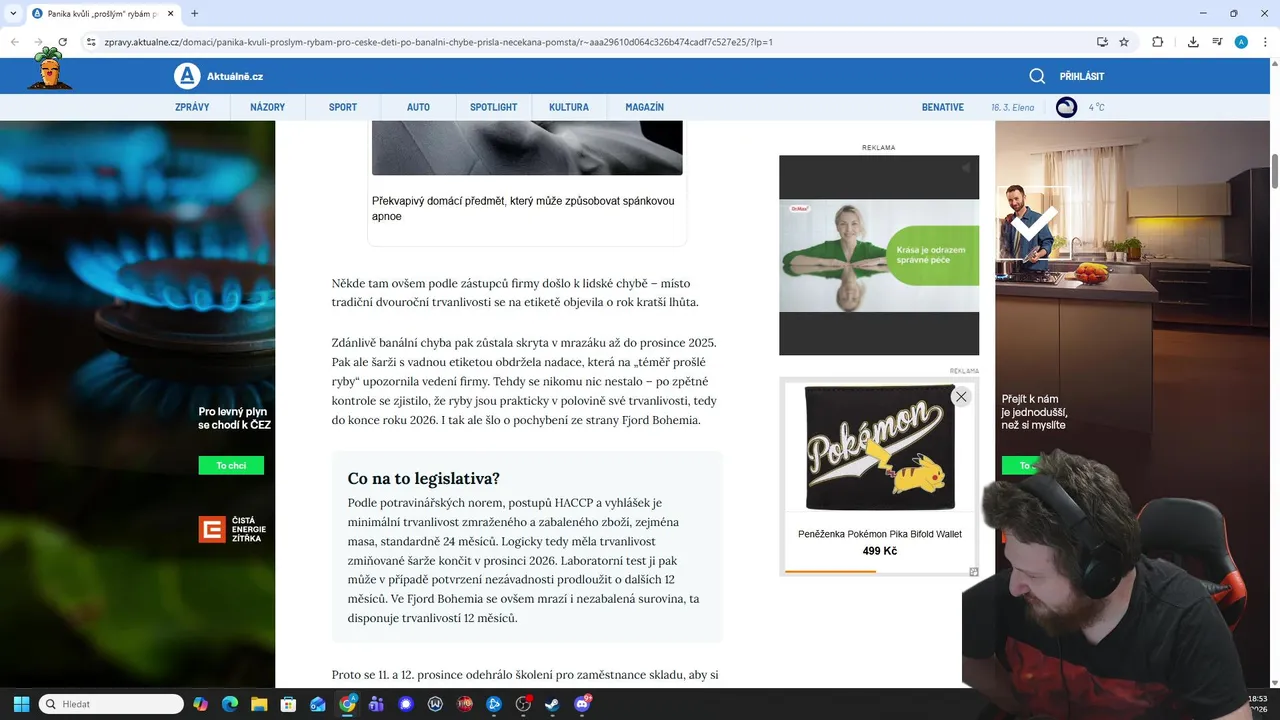1280x720 pixels.
Task: Open the Chrome profile avatar
Action: [1241, 42]
